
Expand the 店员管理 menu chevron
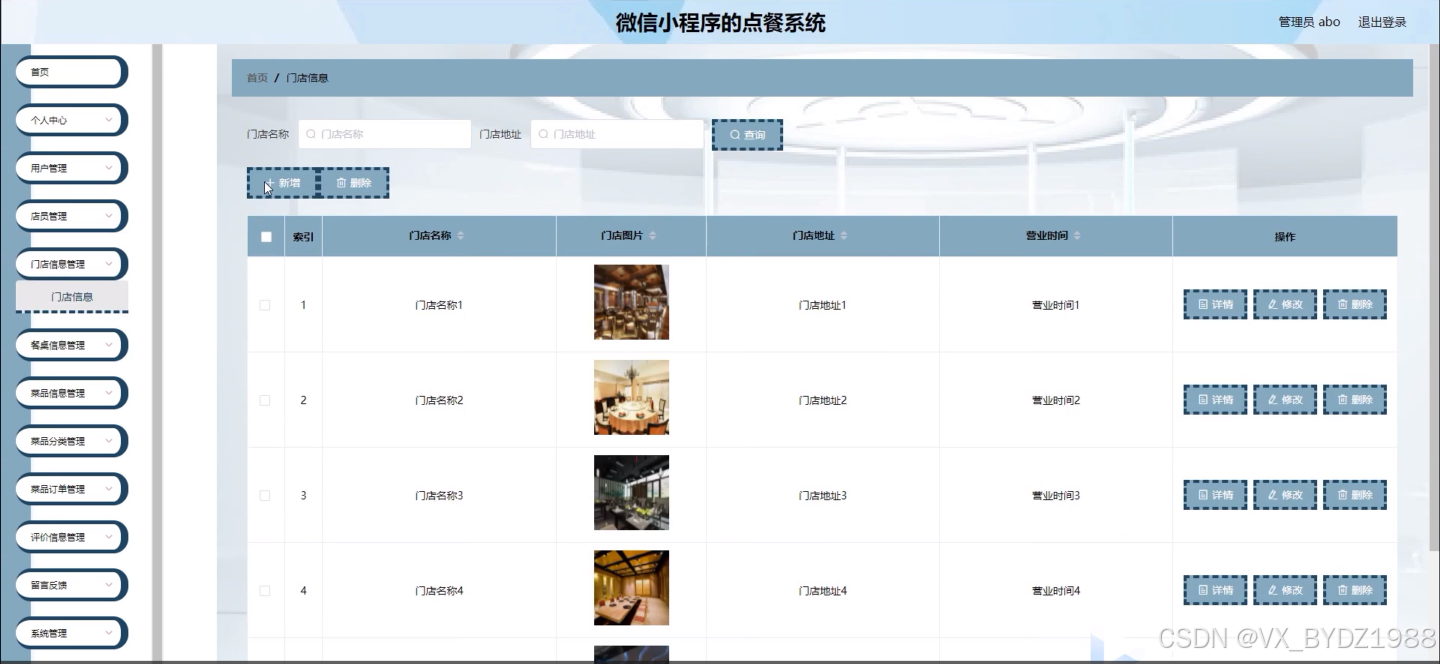tap(109, 215)
